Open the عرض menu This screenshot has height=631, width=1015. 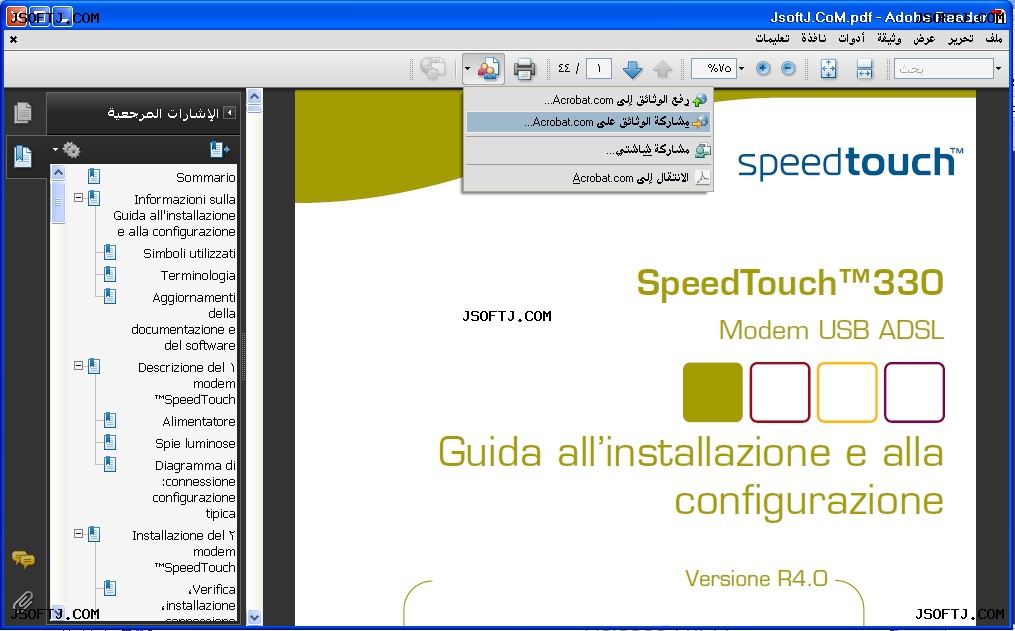(924, 39)
